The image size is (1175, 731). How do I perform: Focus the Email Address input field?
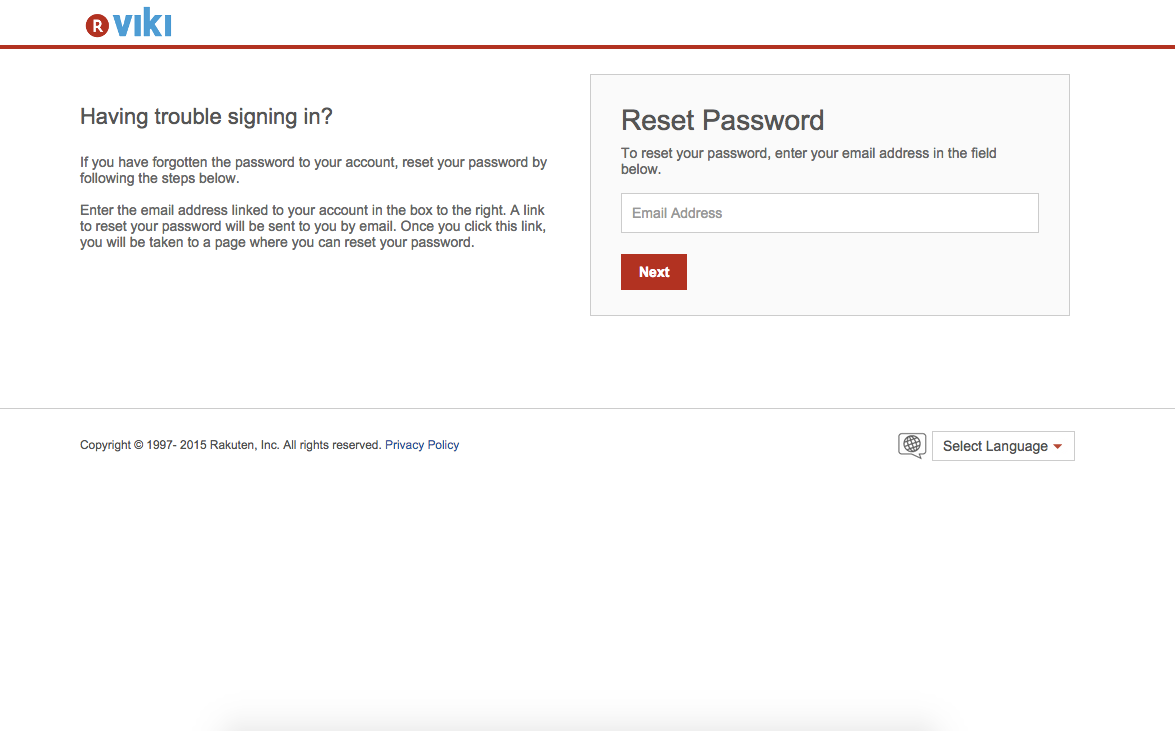(x=830, y=213)
